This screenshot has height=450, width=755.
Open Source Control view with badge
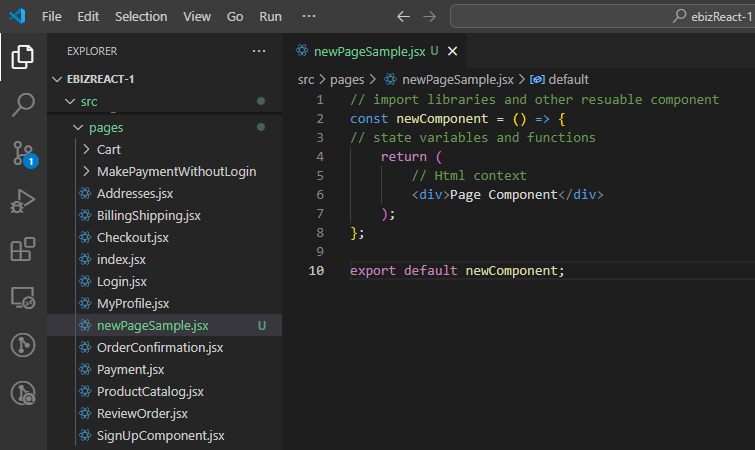click(x=23, y=154)
